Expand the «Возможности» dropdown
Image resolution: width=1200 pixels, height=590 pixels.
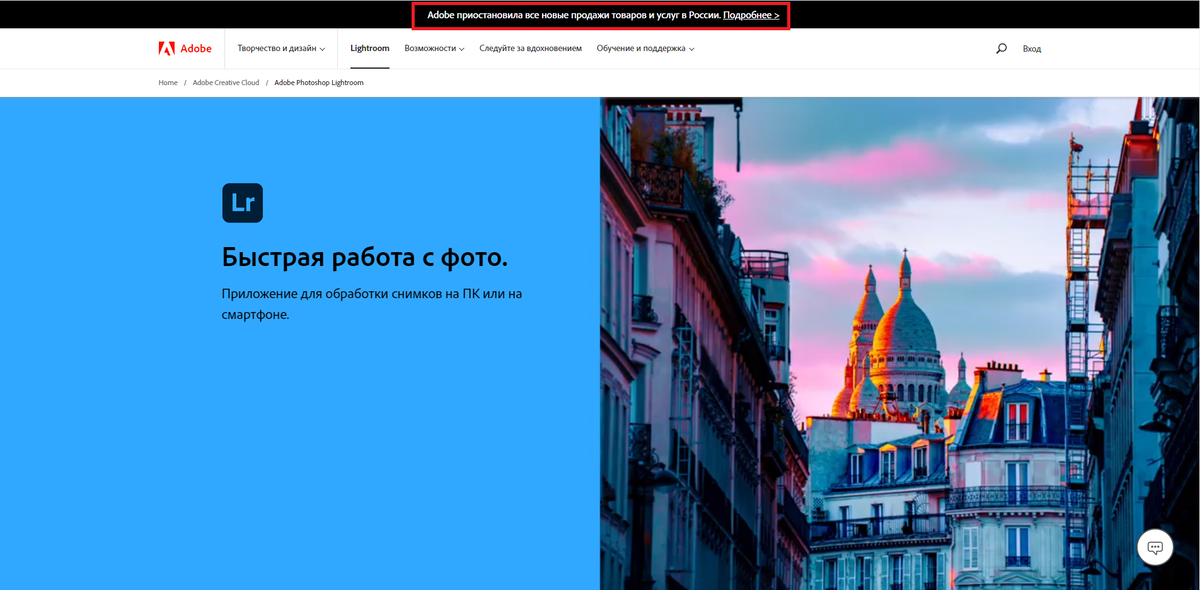[x=434, y=47]
